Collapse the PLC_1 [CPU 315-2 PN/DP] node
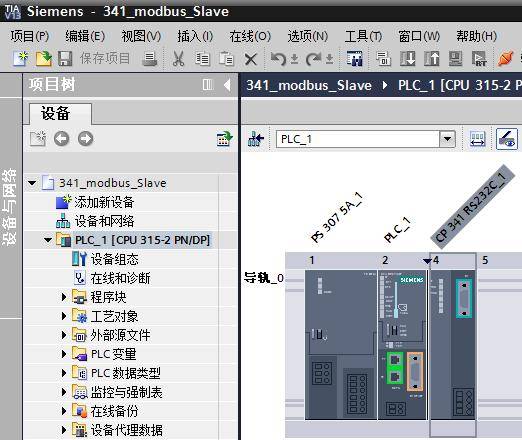 click(48, 240)
